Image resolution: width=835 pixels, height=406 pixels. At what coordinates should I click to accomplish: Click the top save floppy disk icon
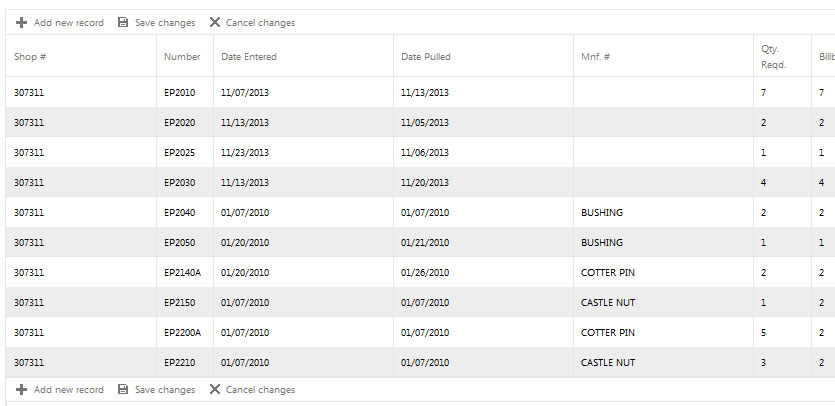coord(122,22)
